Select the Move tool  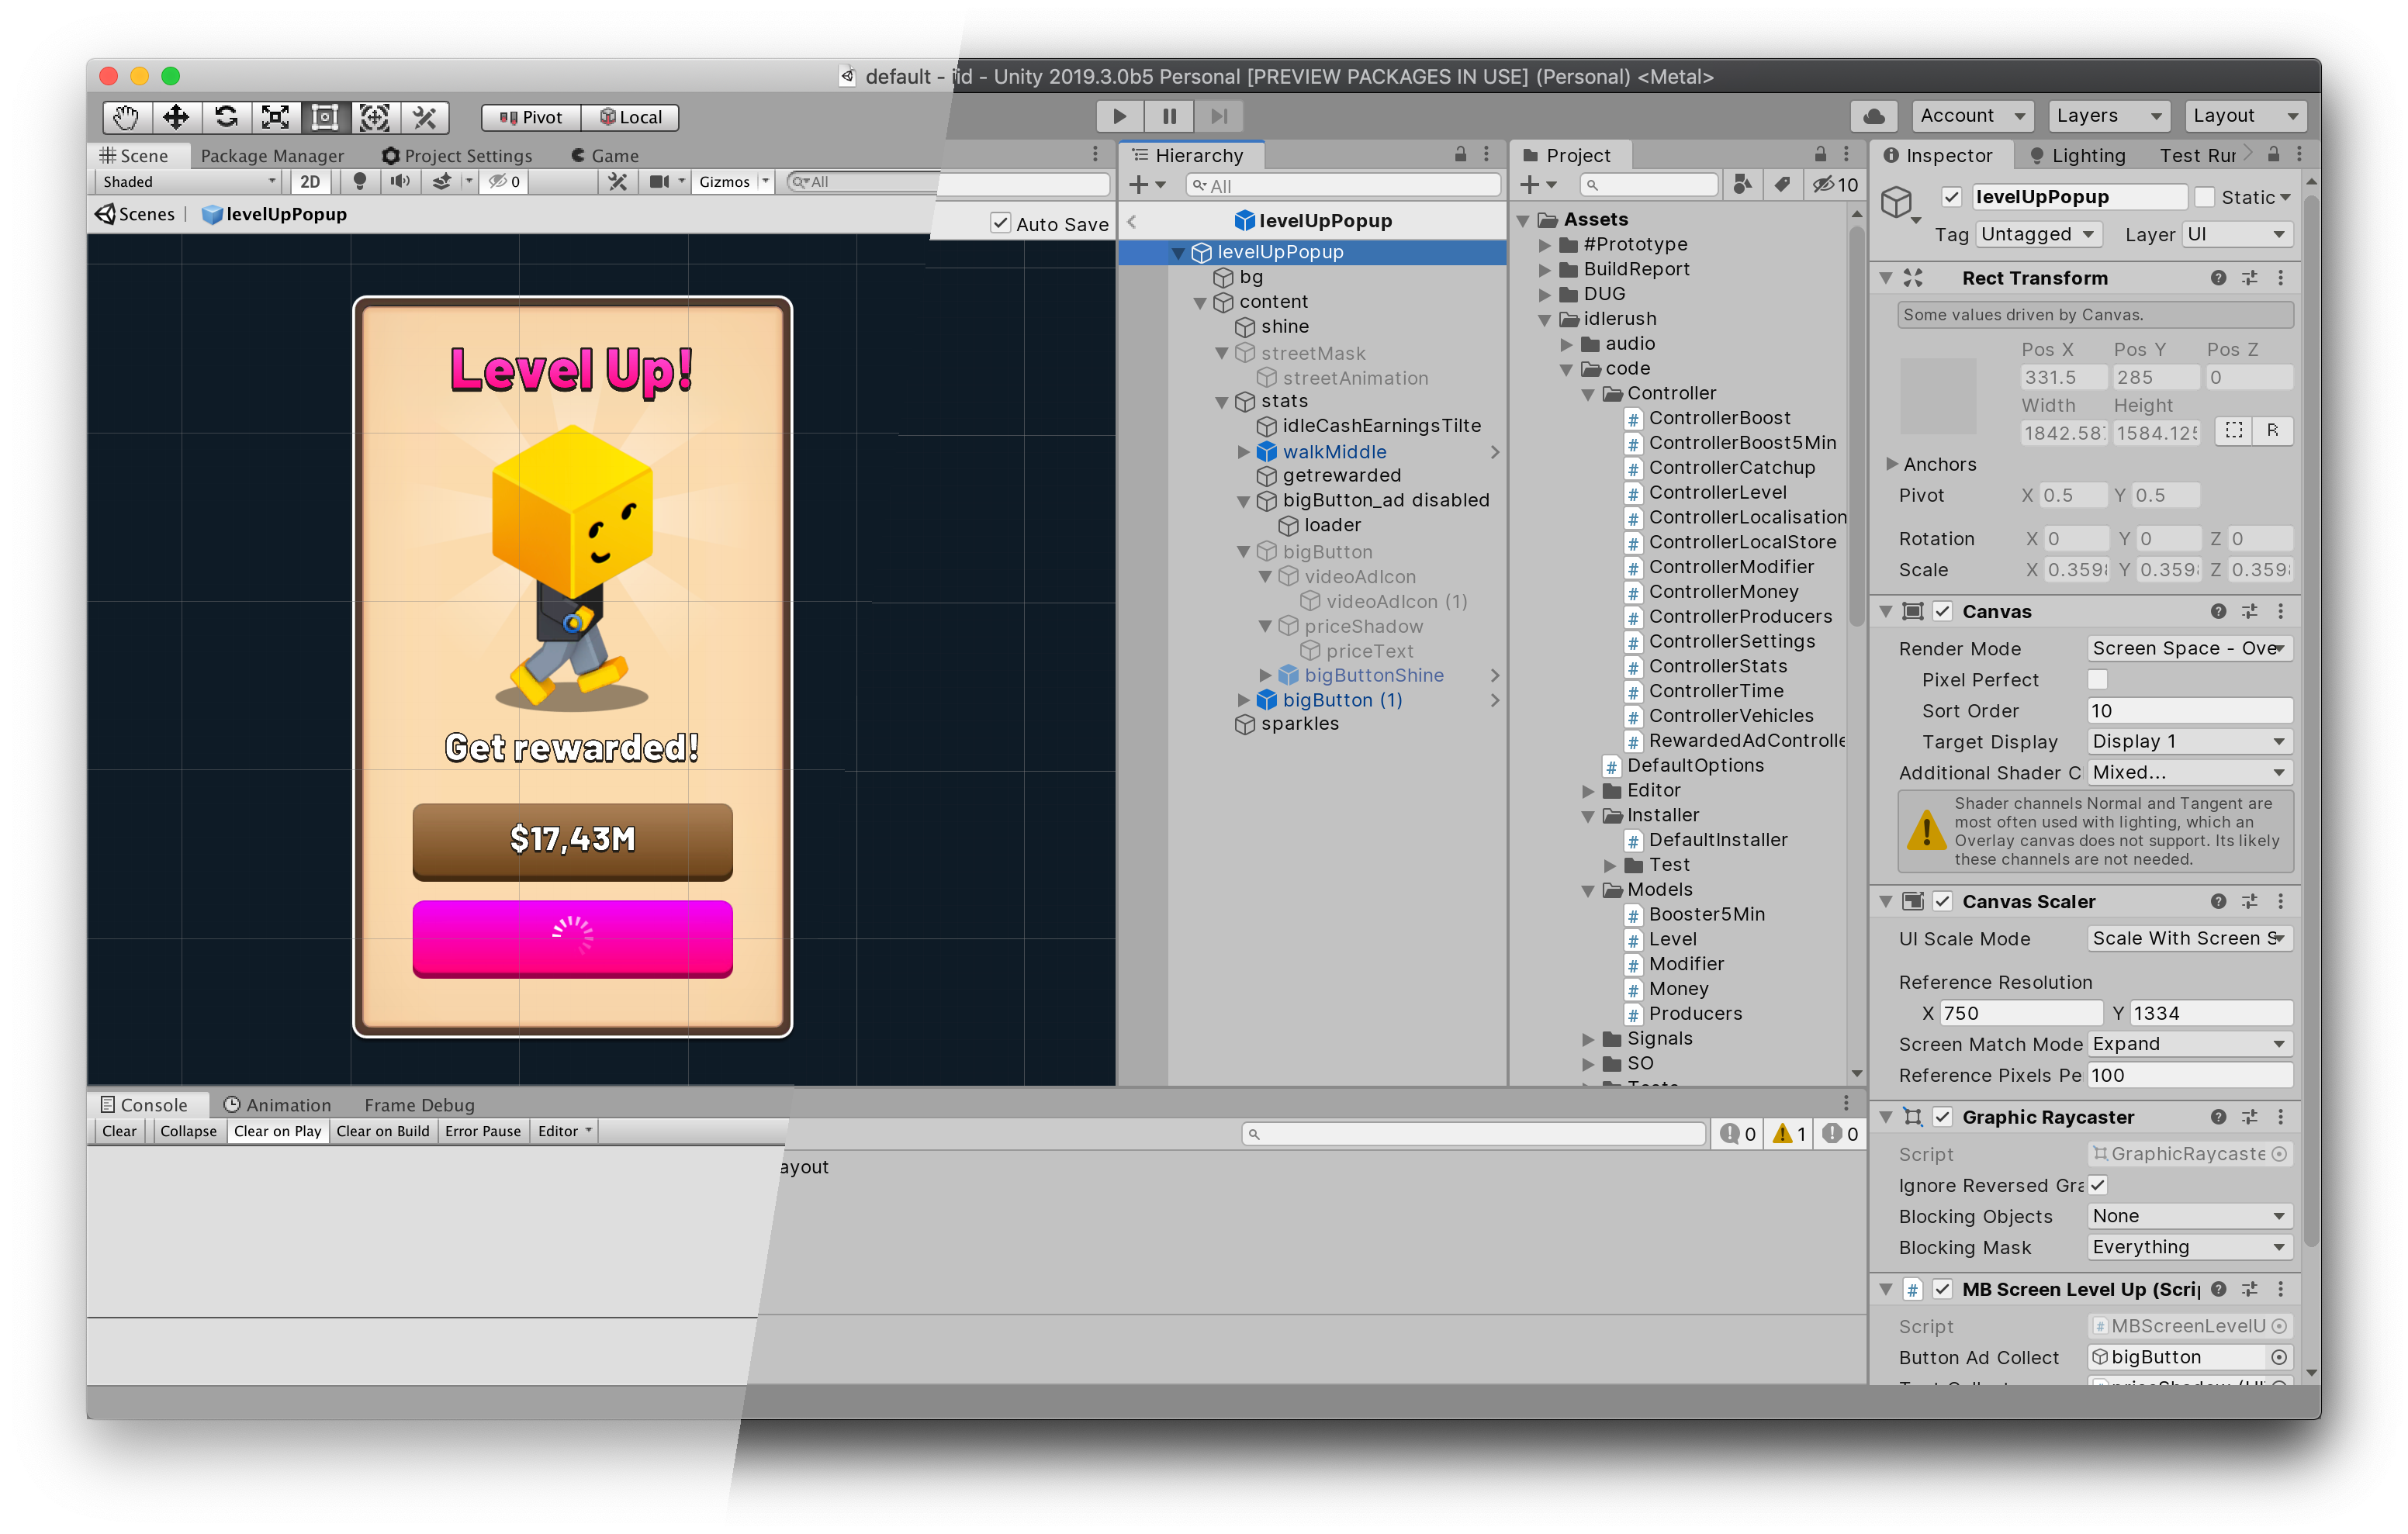tap(176, 117)
